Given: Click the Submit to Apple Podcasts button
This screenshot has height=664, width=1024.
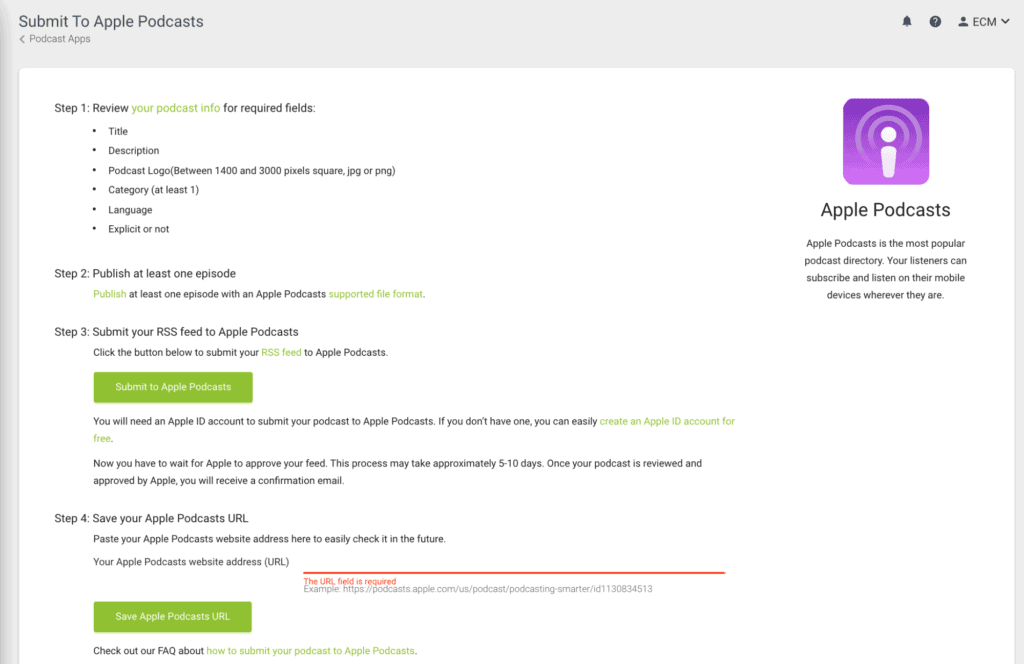Looking at the screenshot, I should [x=173, y=387].
